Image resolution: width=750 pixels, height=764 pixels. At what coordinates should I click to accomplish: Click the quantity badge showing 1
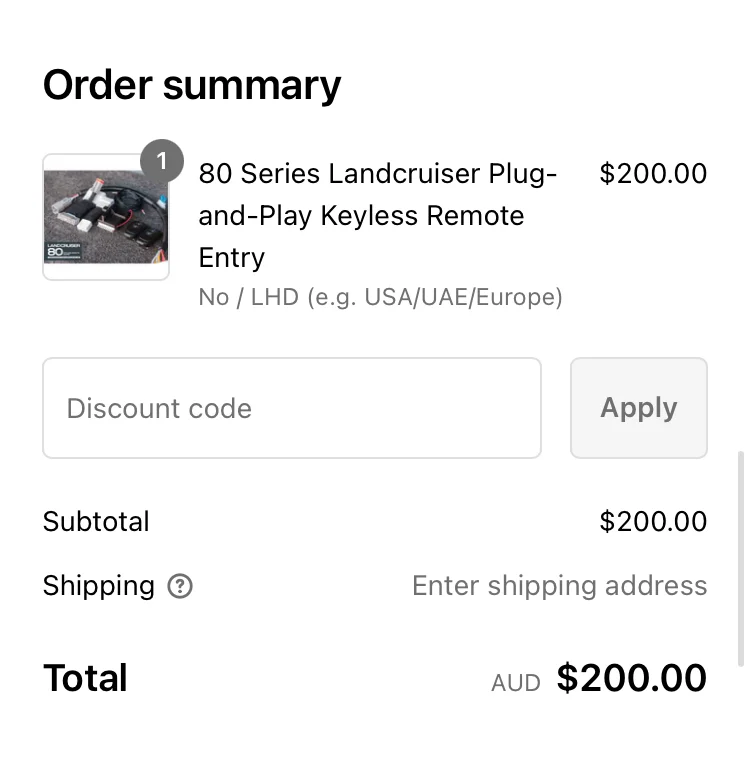tap(161, 161)
